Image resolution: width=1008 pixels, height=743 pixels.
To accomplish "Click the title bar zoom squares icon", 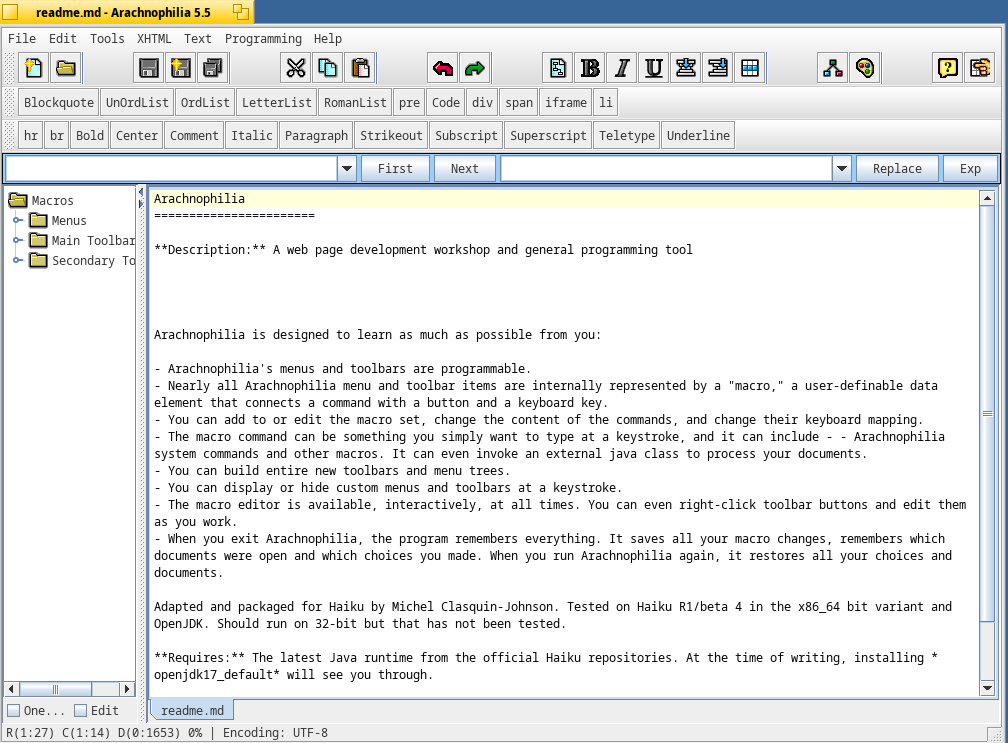I will (x=240, y=12).
